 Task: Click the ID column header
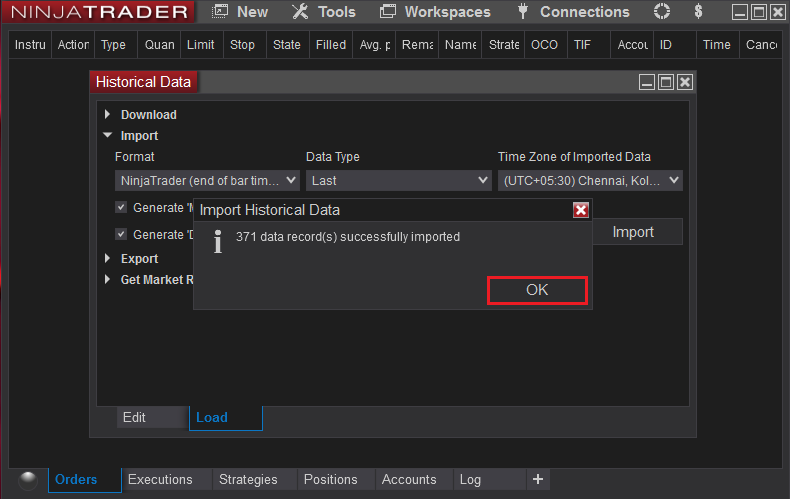[x=675, y=45]
